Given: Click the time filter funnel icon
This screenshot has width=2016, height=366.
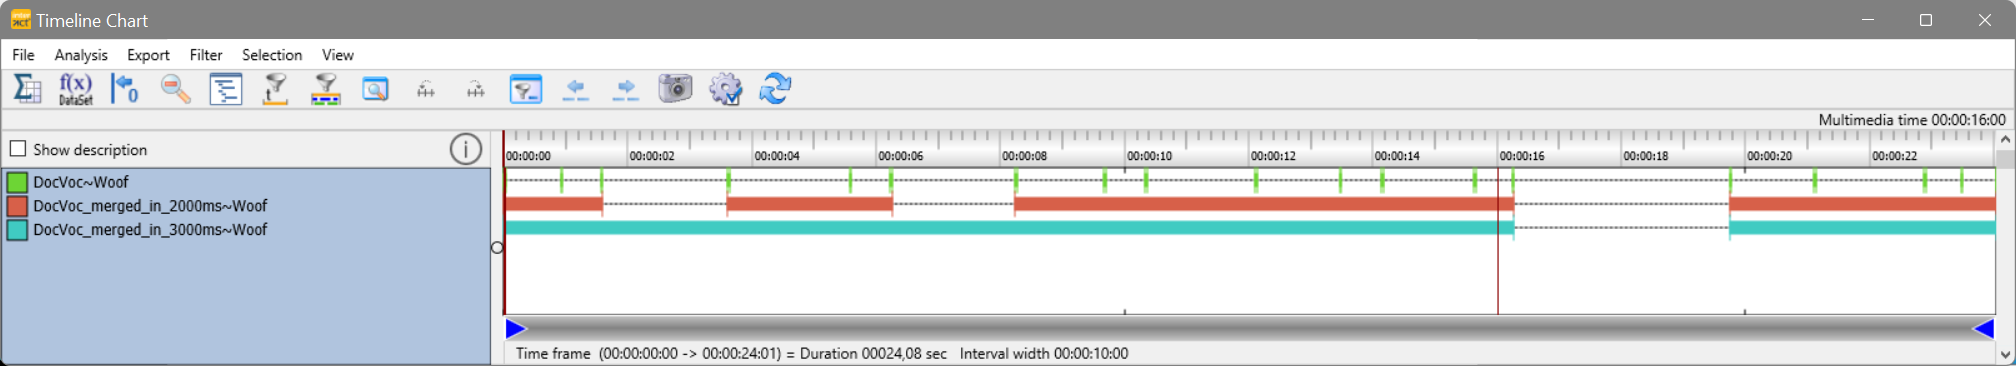Looking at the screenshot, I should (x=275, y=89).
